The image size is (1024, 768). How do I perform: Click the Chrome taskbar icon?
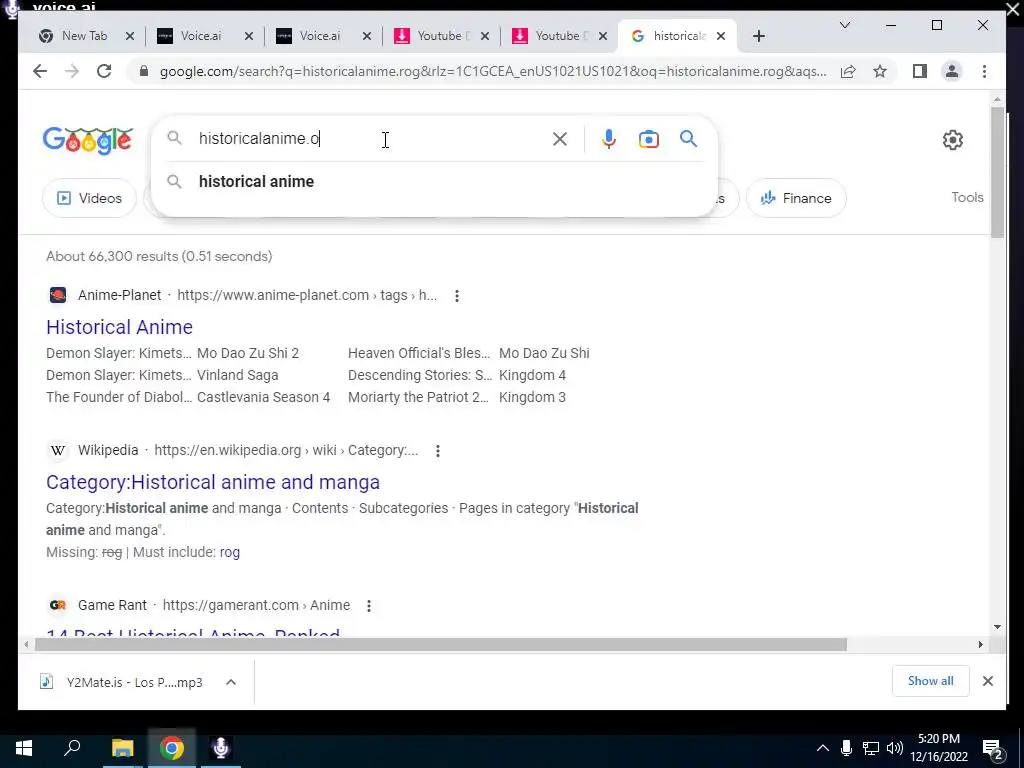(x=172, y=748)
